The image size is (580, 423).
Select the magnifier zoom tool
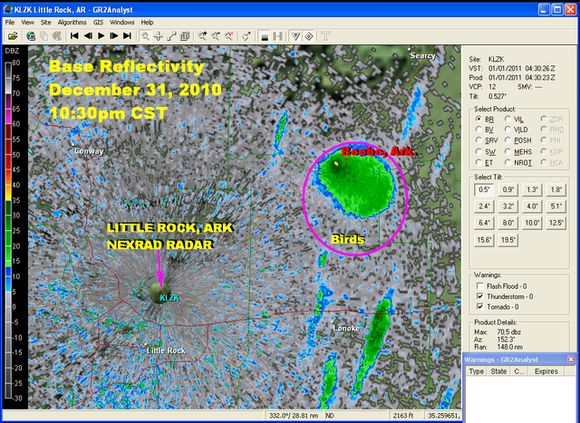click(145, 36)
